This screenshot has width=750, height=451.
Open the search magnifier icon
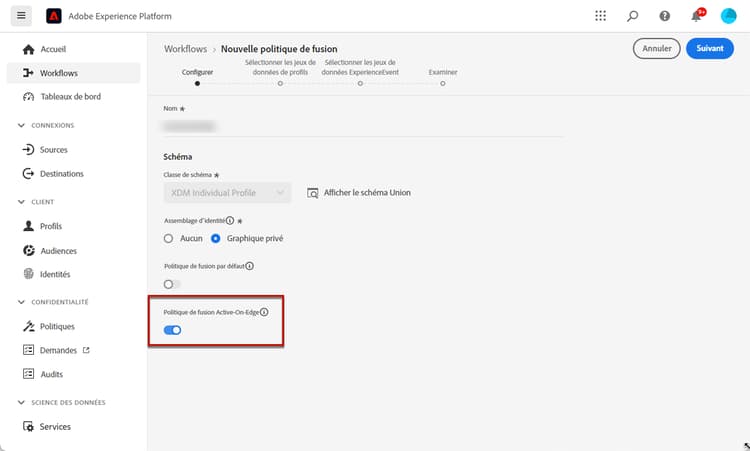click(x=632, y=16)
